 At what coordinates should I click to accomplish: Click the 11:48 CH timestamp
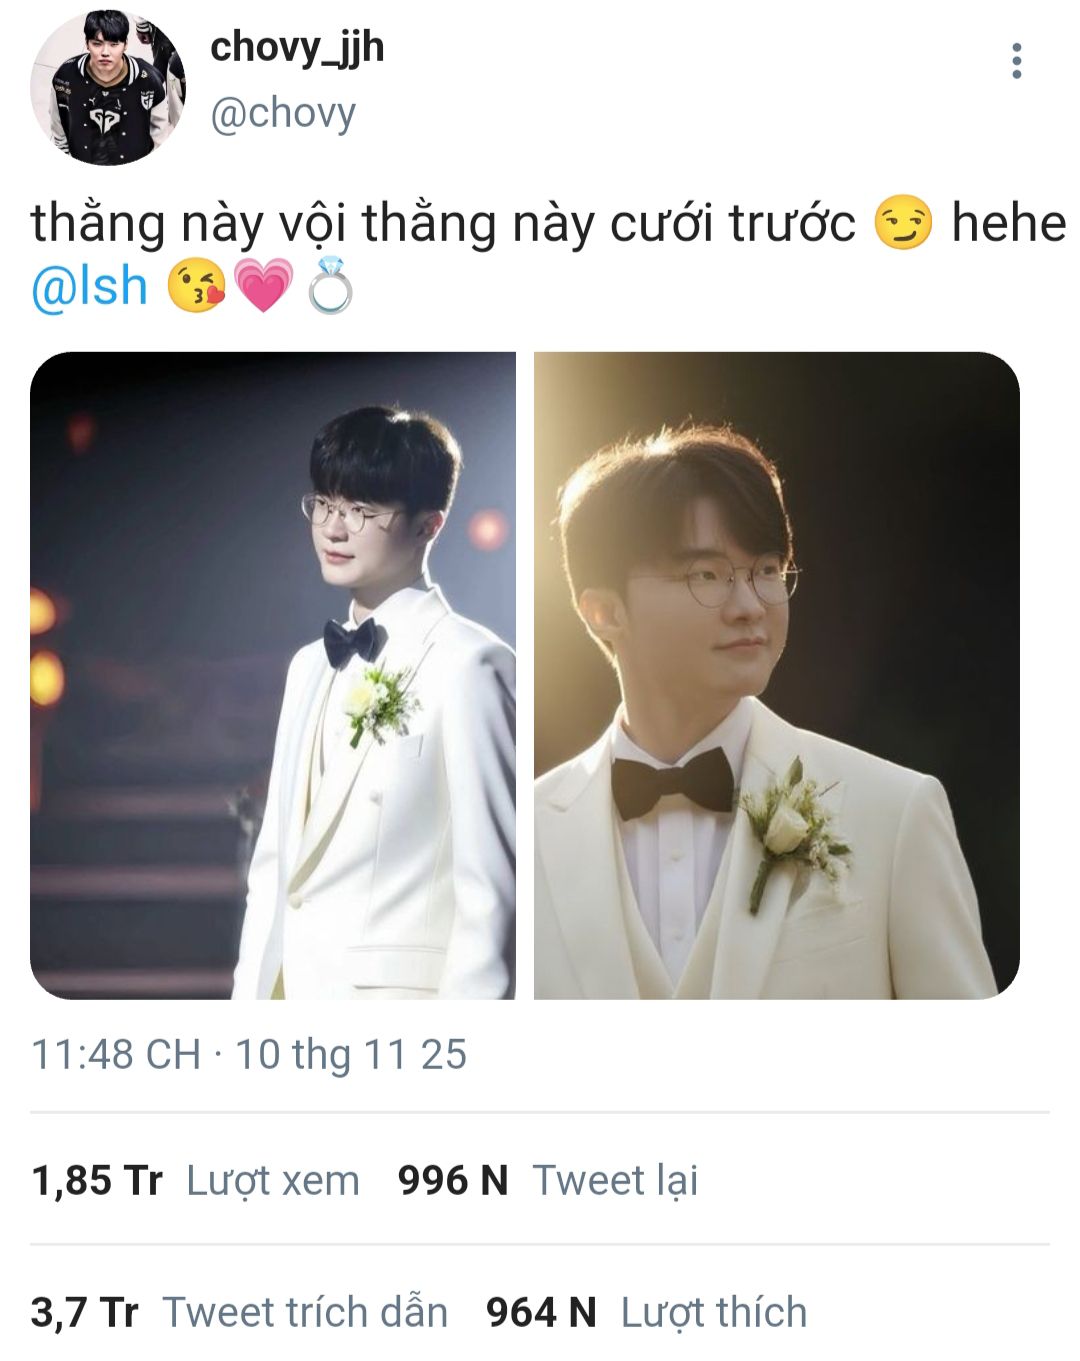[x=116, y=1054]
